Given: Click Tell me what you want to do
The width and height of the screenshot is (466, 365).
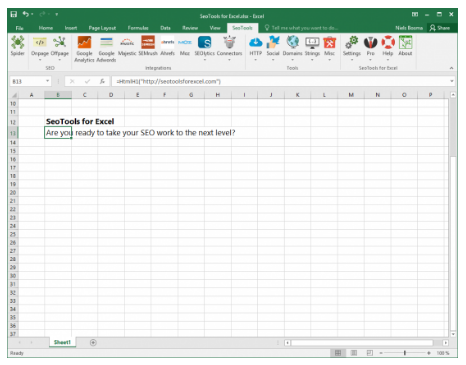Looking at the screenshot, I should (301, 28).
